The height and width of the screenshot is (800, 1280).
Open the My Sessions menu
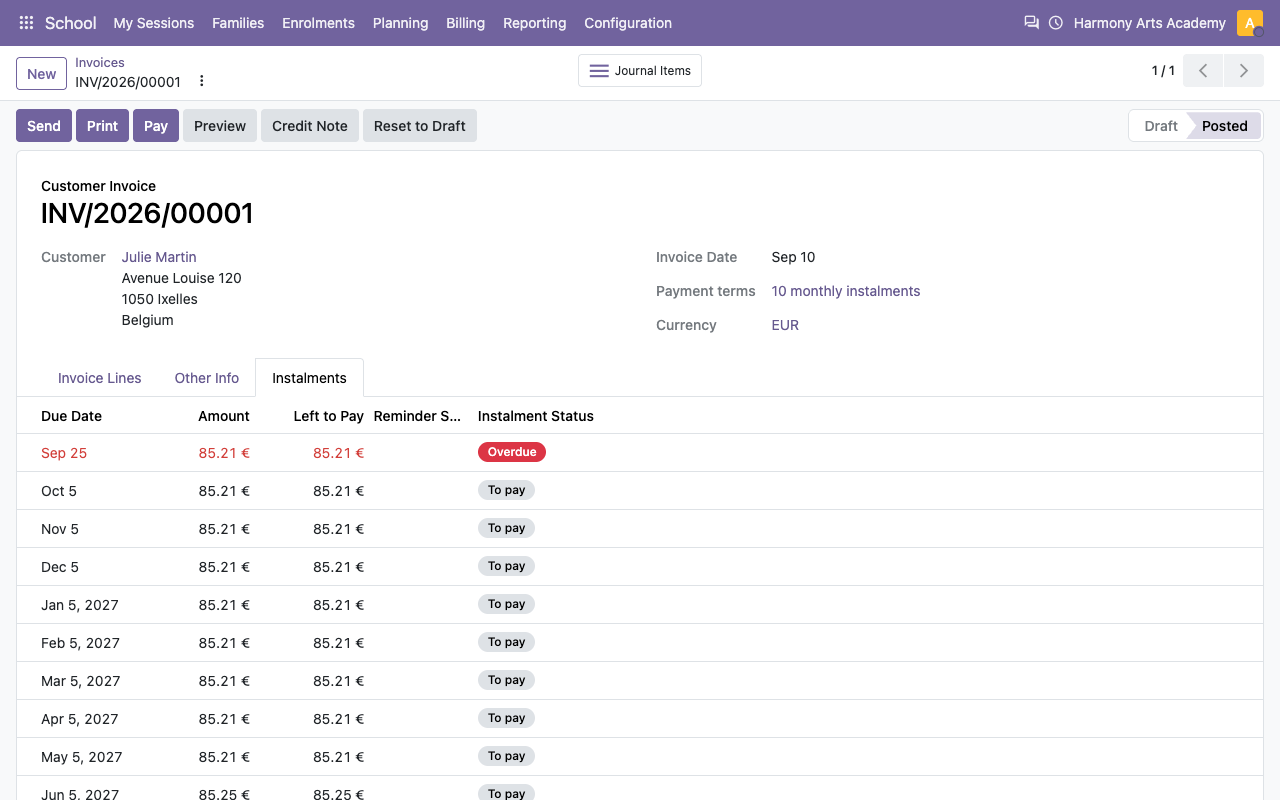pyautogui.click(x=154, y=23)
